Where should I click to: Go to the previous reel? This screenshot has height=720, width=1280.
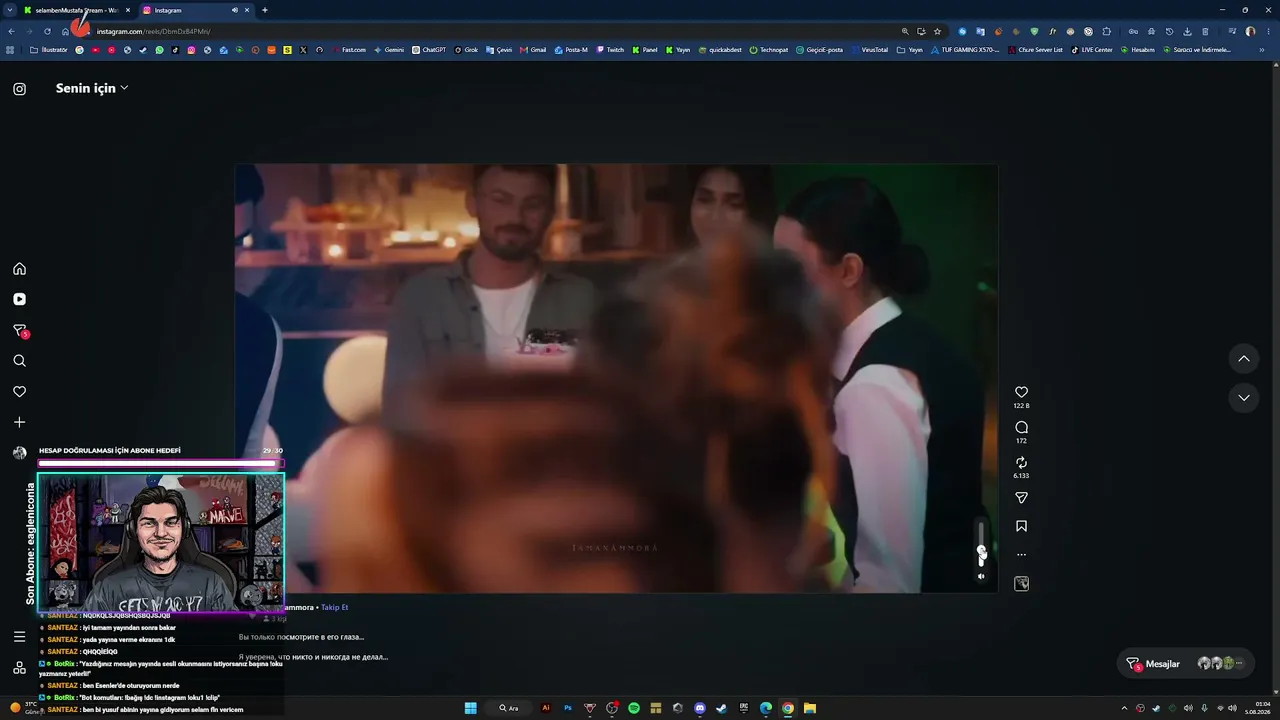(x=1244, y=359)
